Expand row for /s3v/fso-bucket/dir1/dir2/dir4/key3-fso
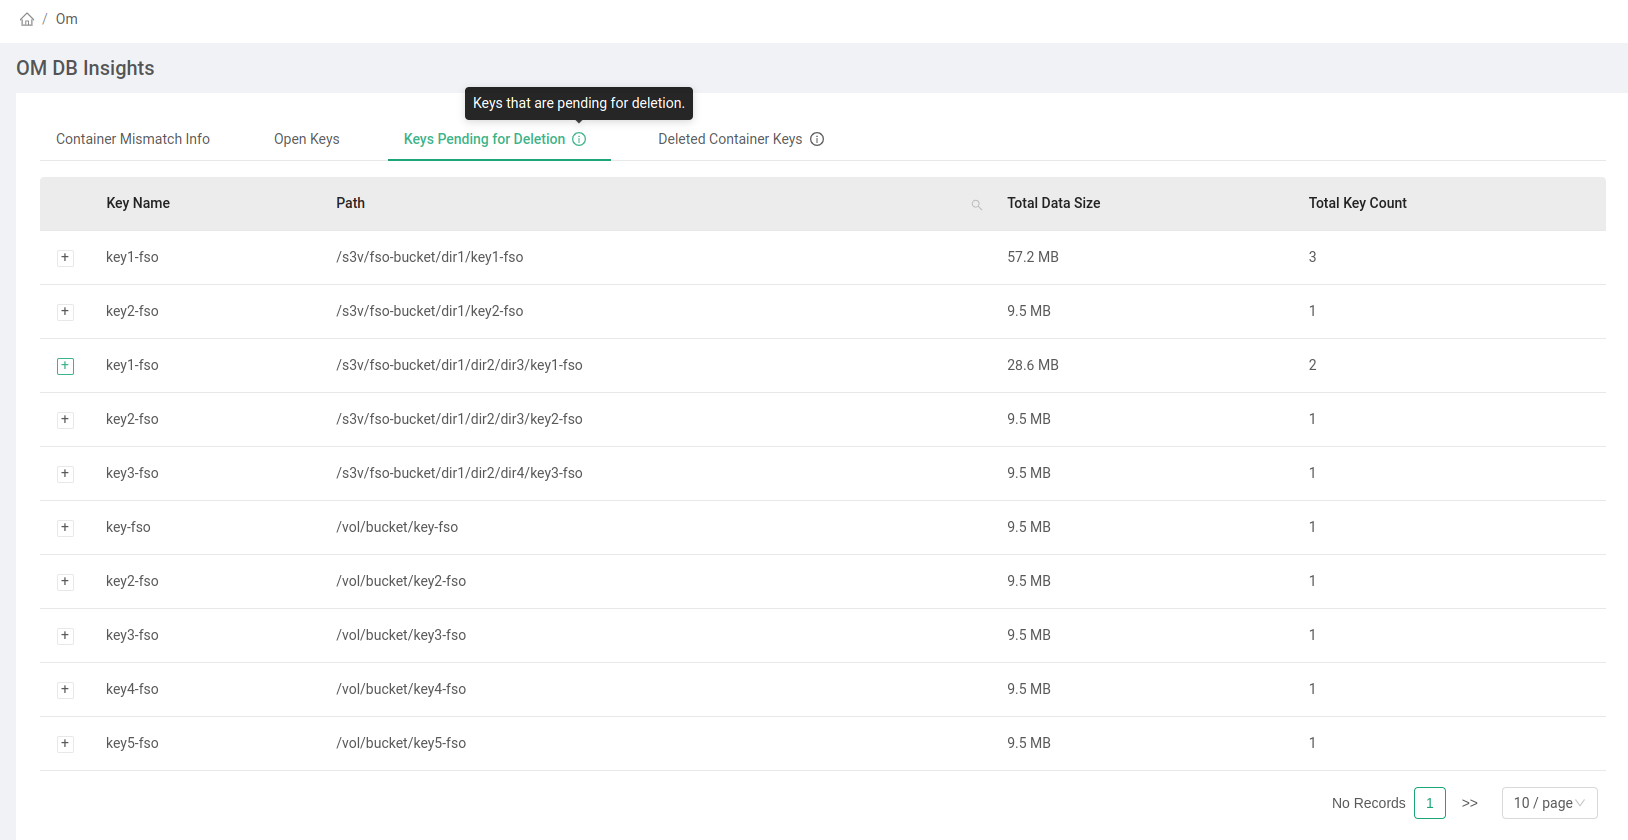Image resolution: width=1628 pixels, height=840 pixels. coord(65,474)
